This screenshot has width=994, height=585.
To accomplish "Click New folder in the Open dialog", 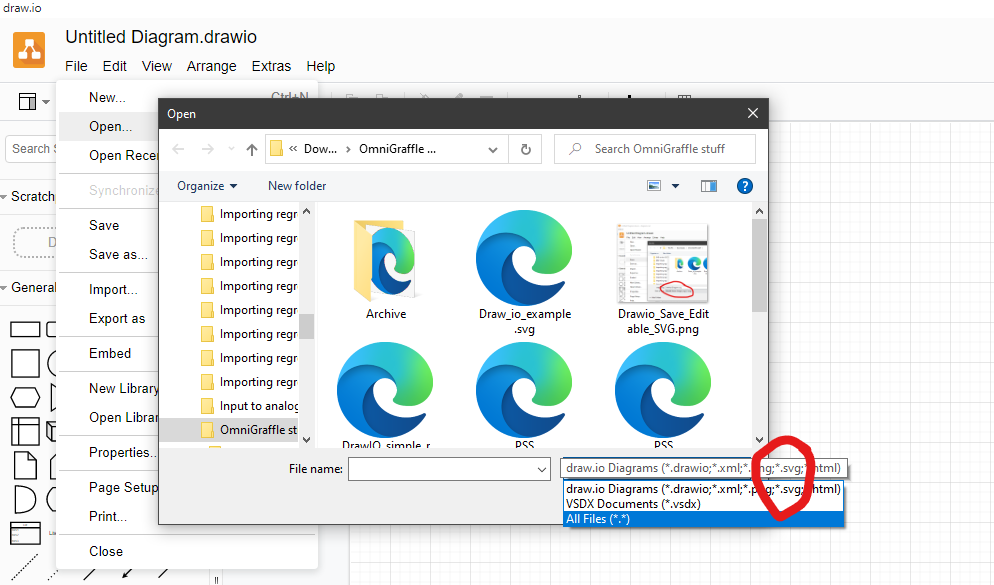I will tap(296, 186).
